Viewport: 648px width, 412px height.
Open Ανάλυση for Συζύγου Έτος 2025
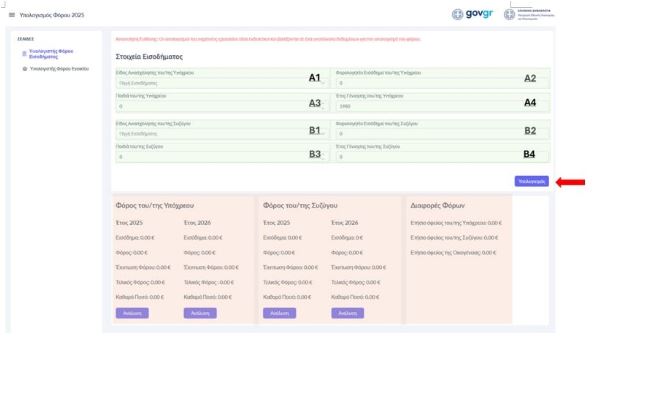click(x=278, y=313)
